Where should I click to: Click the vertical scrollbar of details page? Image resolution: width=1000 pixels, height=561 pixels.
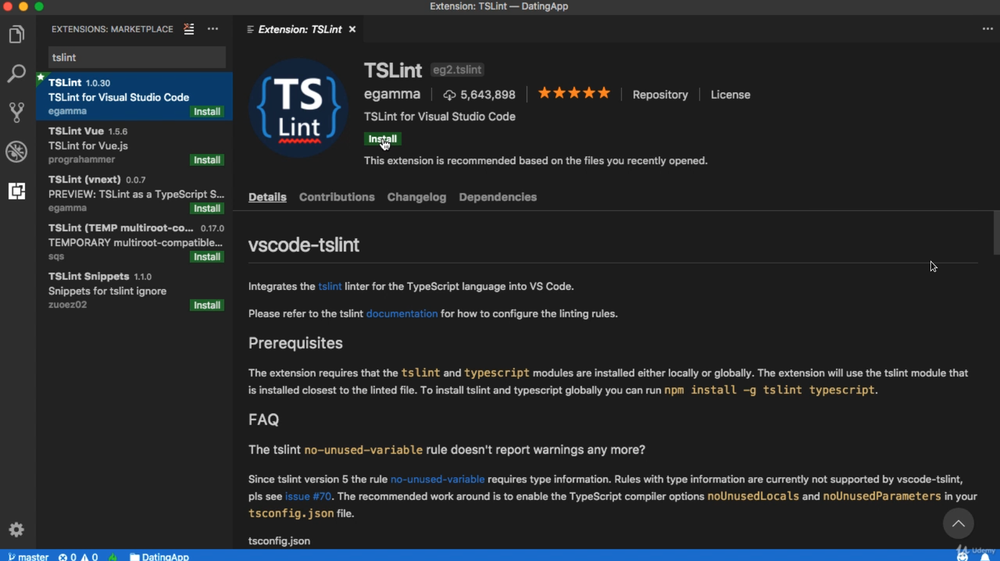996,233
